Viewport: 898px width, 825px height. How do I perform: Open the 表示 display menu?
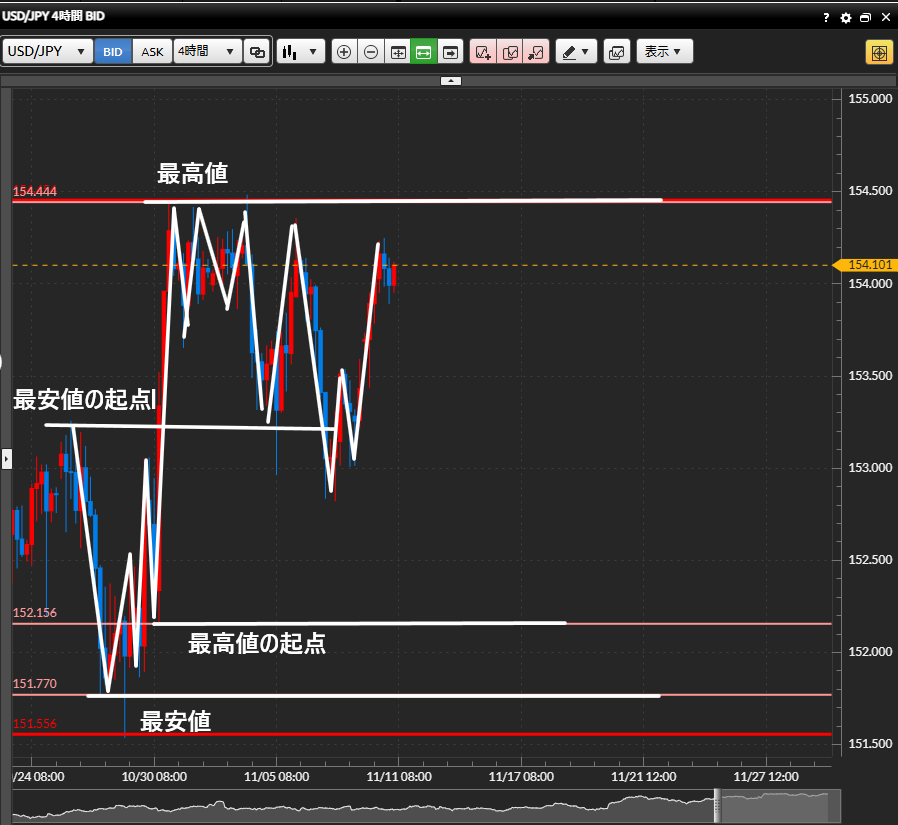664,52
